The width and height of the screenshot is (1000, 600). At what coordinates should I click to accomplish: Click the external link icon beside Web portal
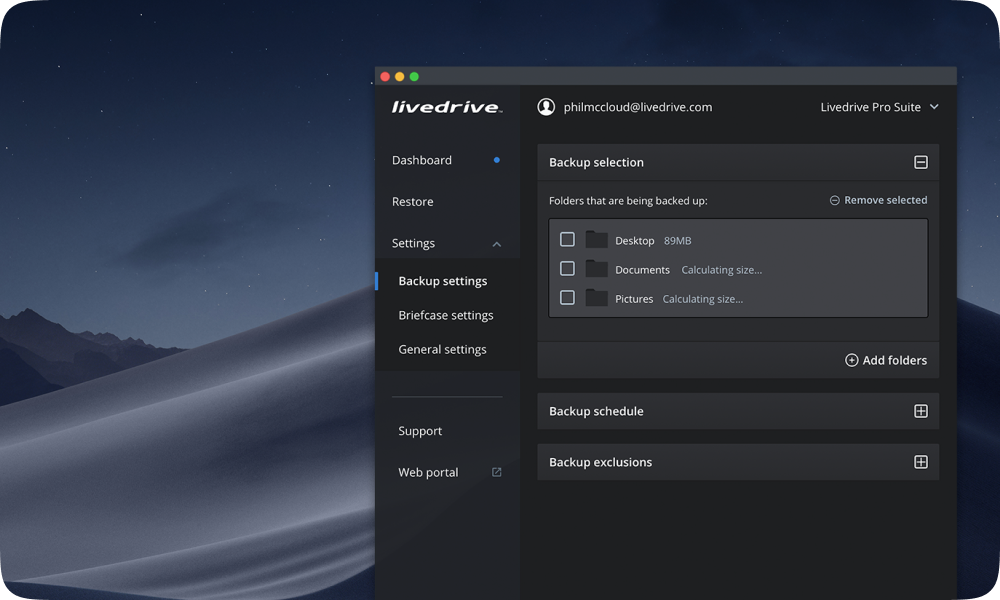tap(496, 472)
